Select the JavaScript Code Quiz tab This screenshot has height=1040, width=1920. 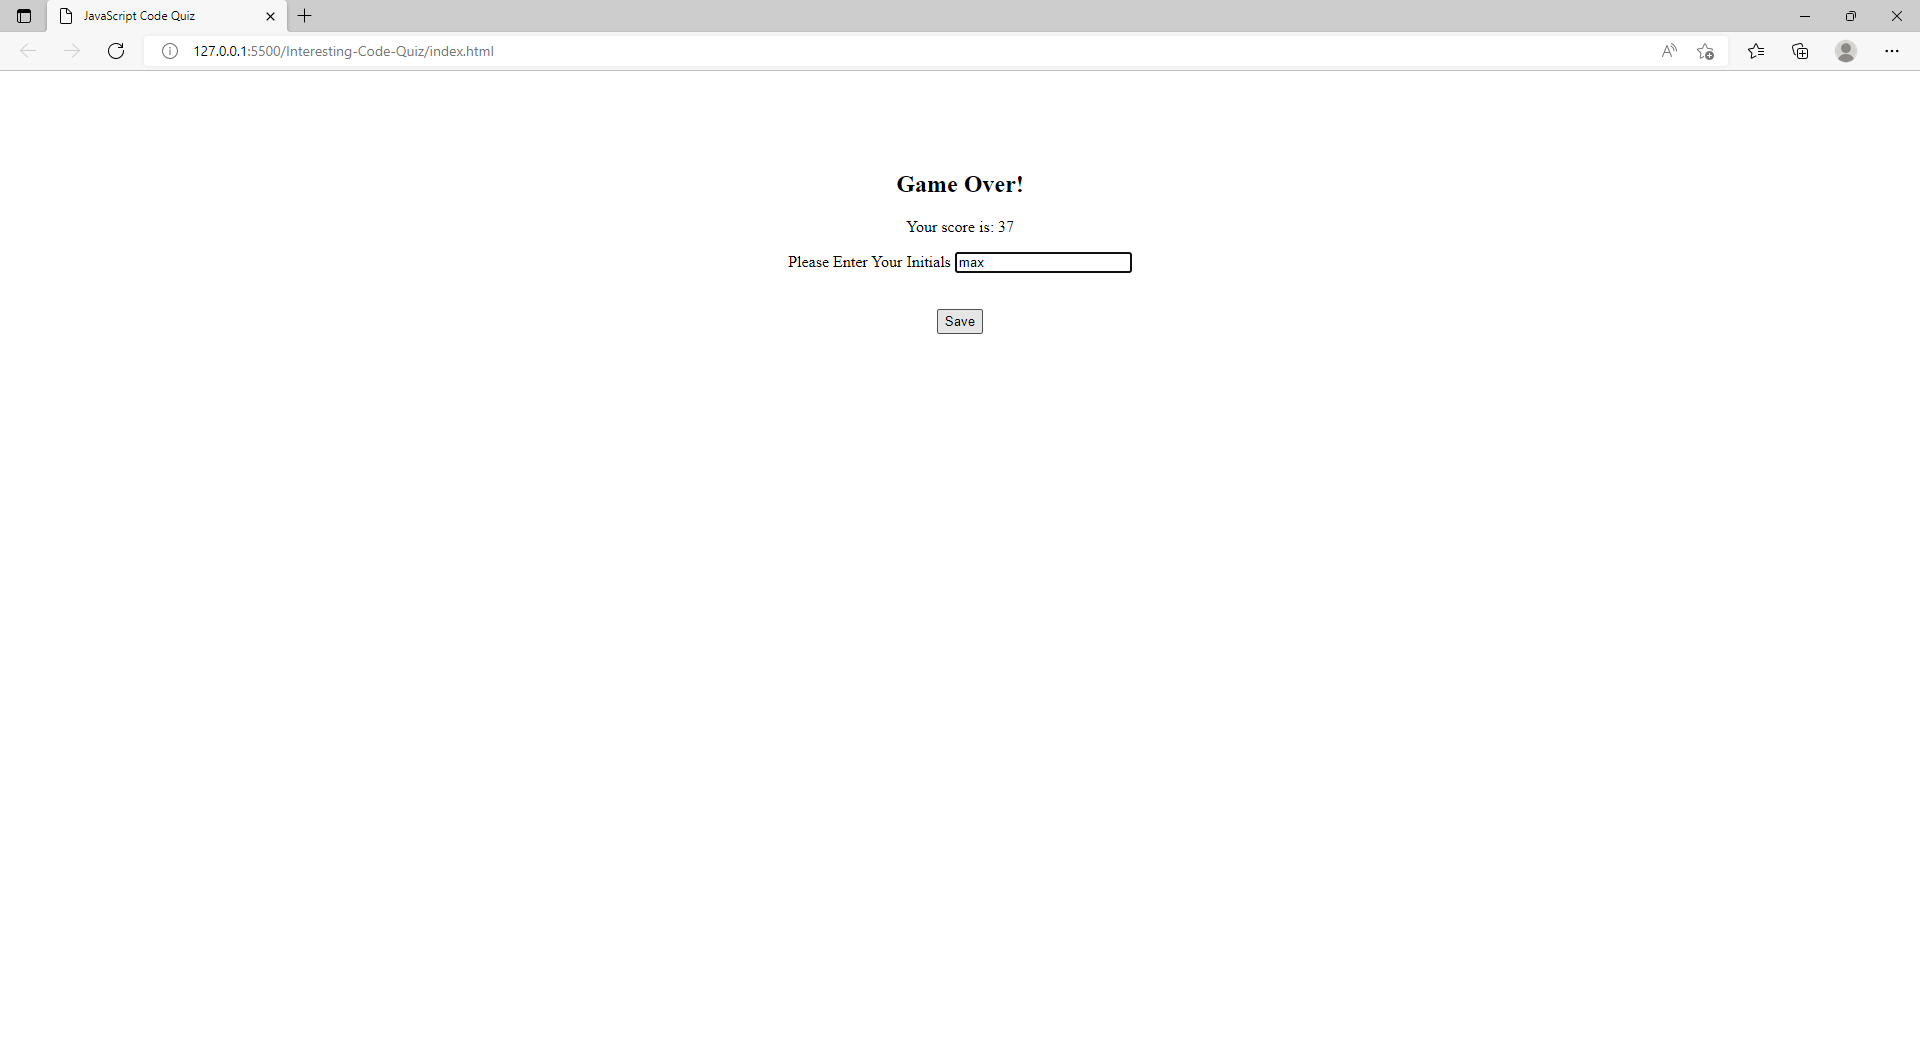tap(150, 16)
